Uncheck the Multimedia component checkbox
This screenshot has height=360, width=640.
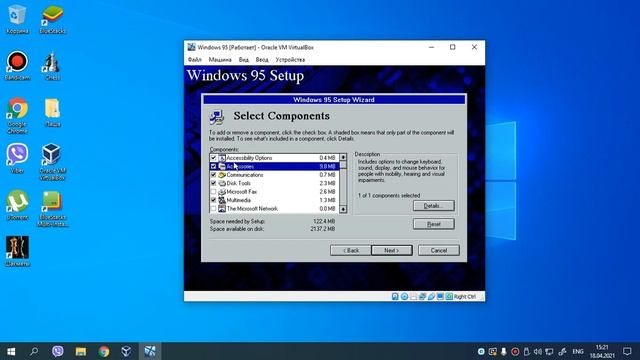pos(213,200)
